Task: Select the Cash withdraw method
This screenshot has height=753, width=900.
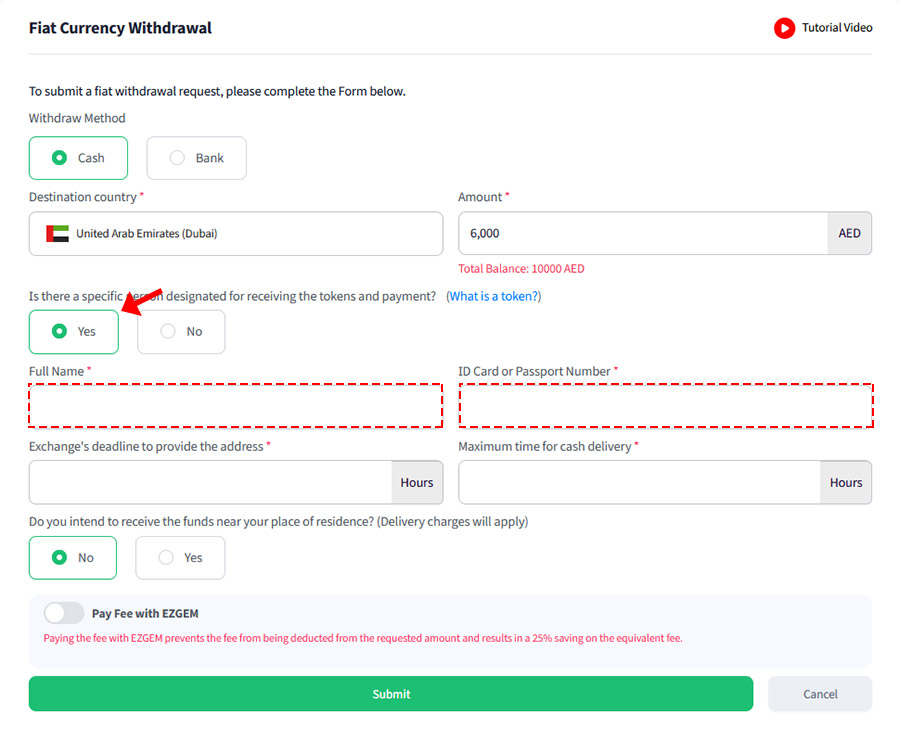Action: point(78,158)
